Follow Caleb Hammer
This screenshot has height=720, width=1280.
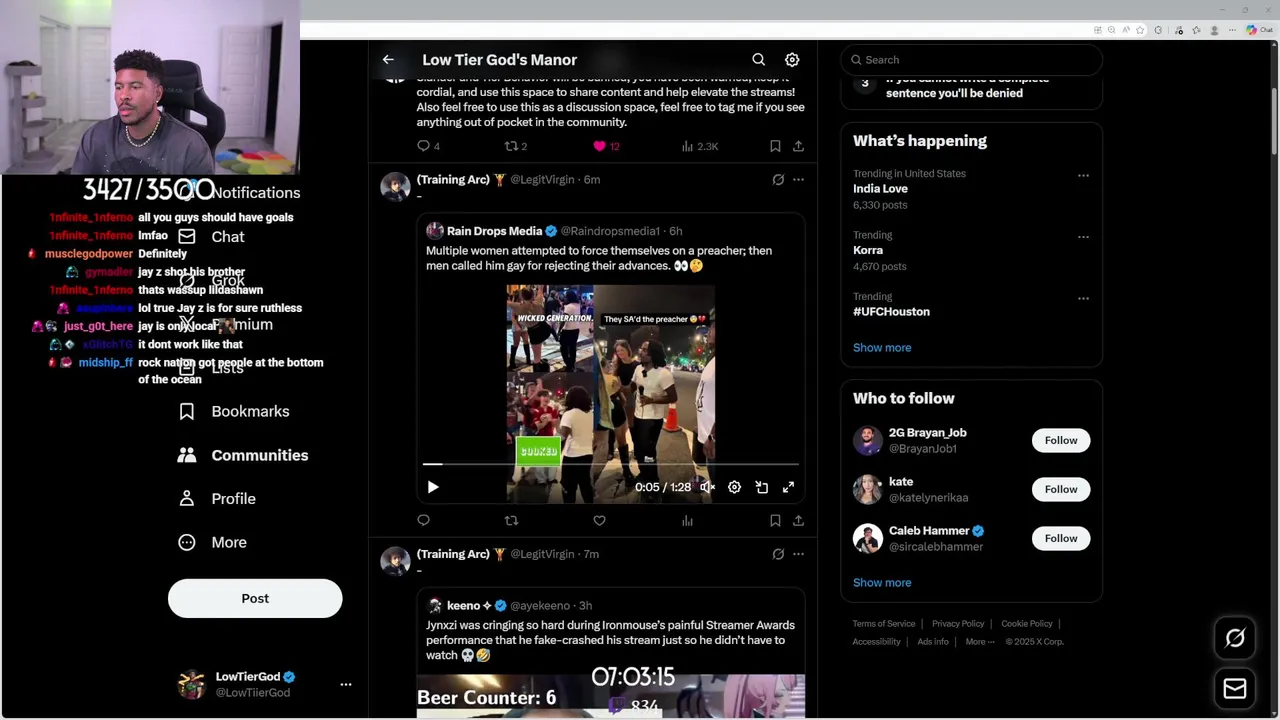(x=1061, y=538)
